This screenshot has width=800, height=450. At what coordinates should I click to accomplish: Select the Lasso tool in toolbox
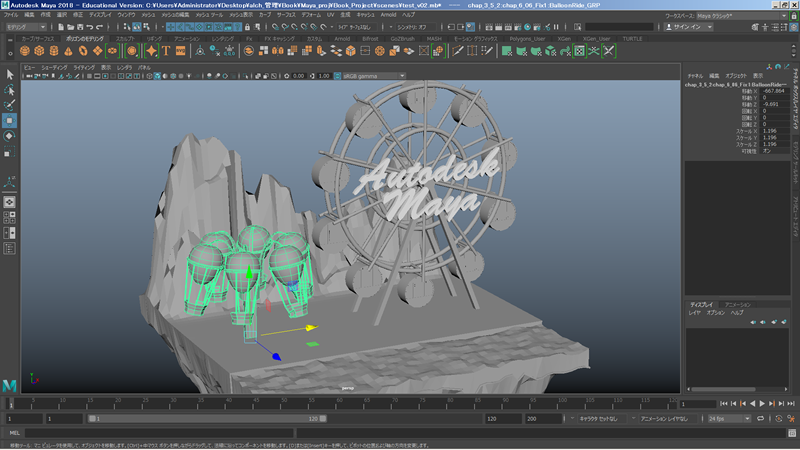pos(9,90)
